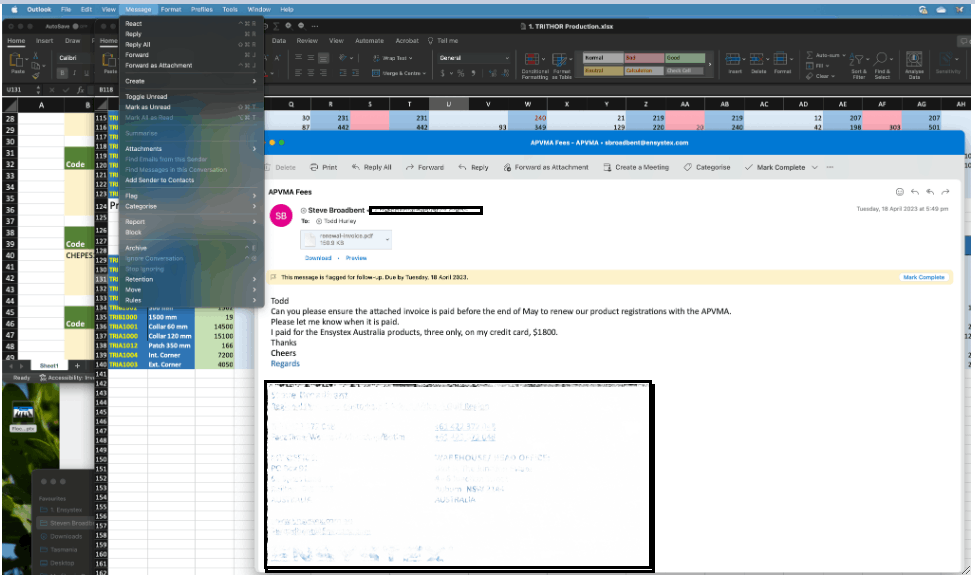Click the renewal-invoice.pdf attachment
This screenshot has height=580, width=975.
click(x=346, y=239)
